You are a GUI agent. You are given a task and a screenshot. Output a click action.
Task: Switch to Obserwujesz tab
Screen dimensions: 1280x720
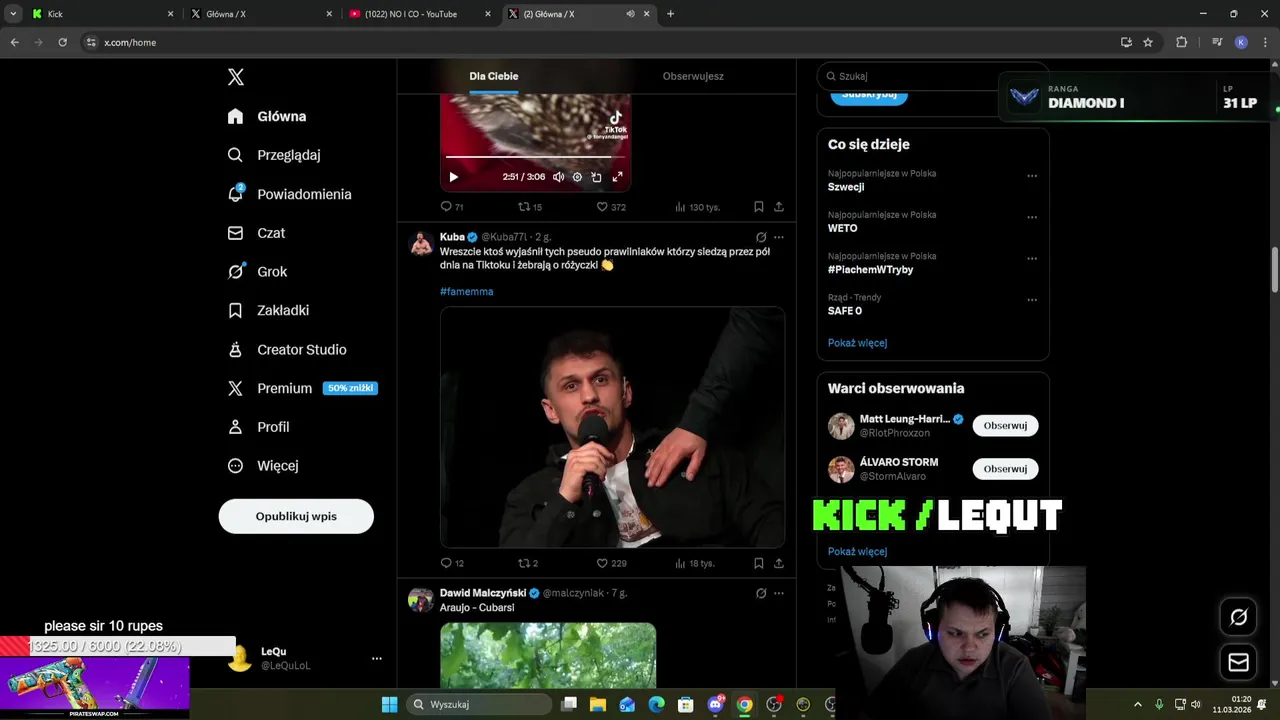pyautogui.click(x=693, y=76)
